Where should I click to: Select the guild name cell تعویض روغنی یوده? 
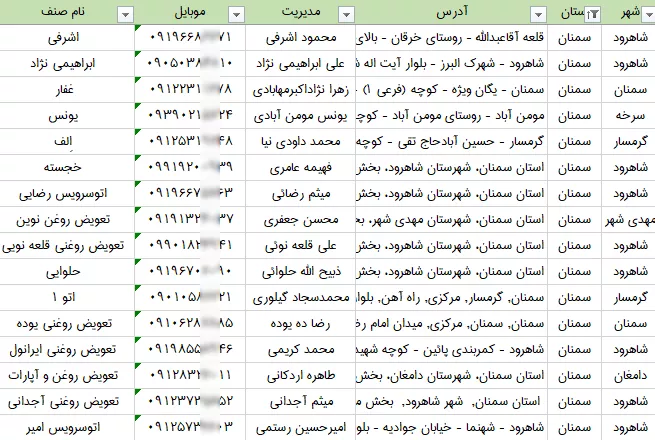(x=67, y=323)
